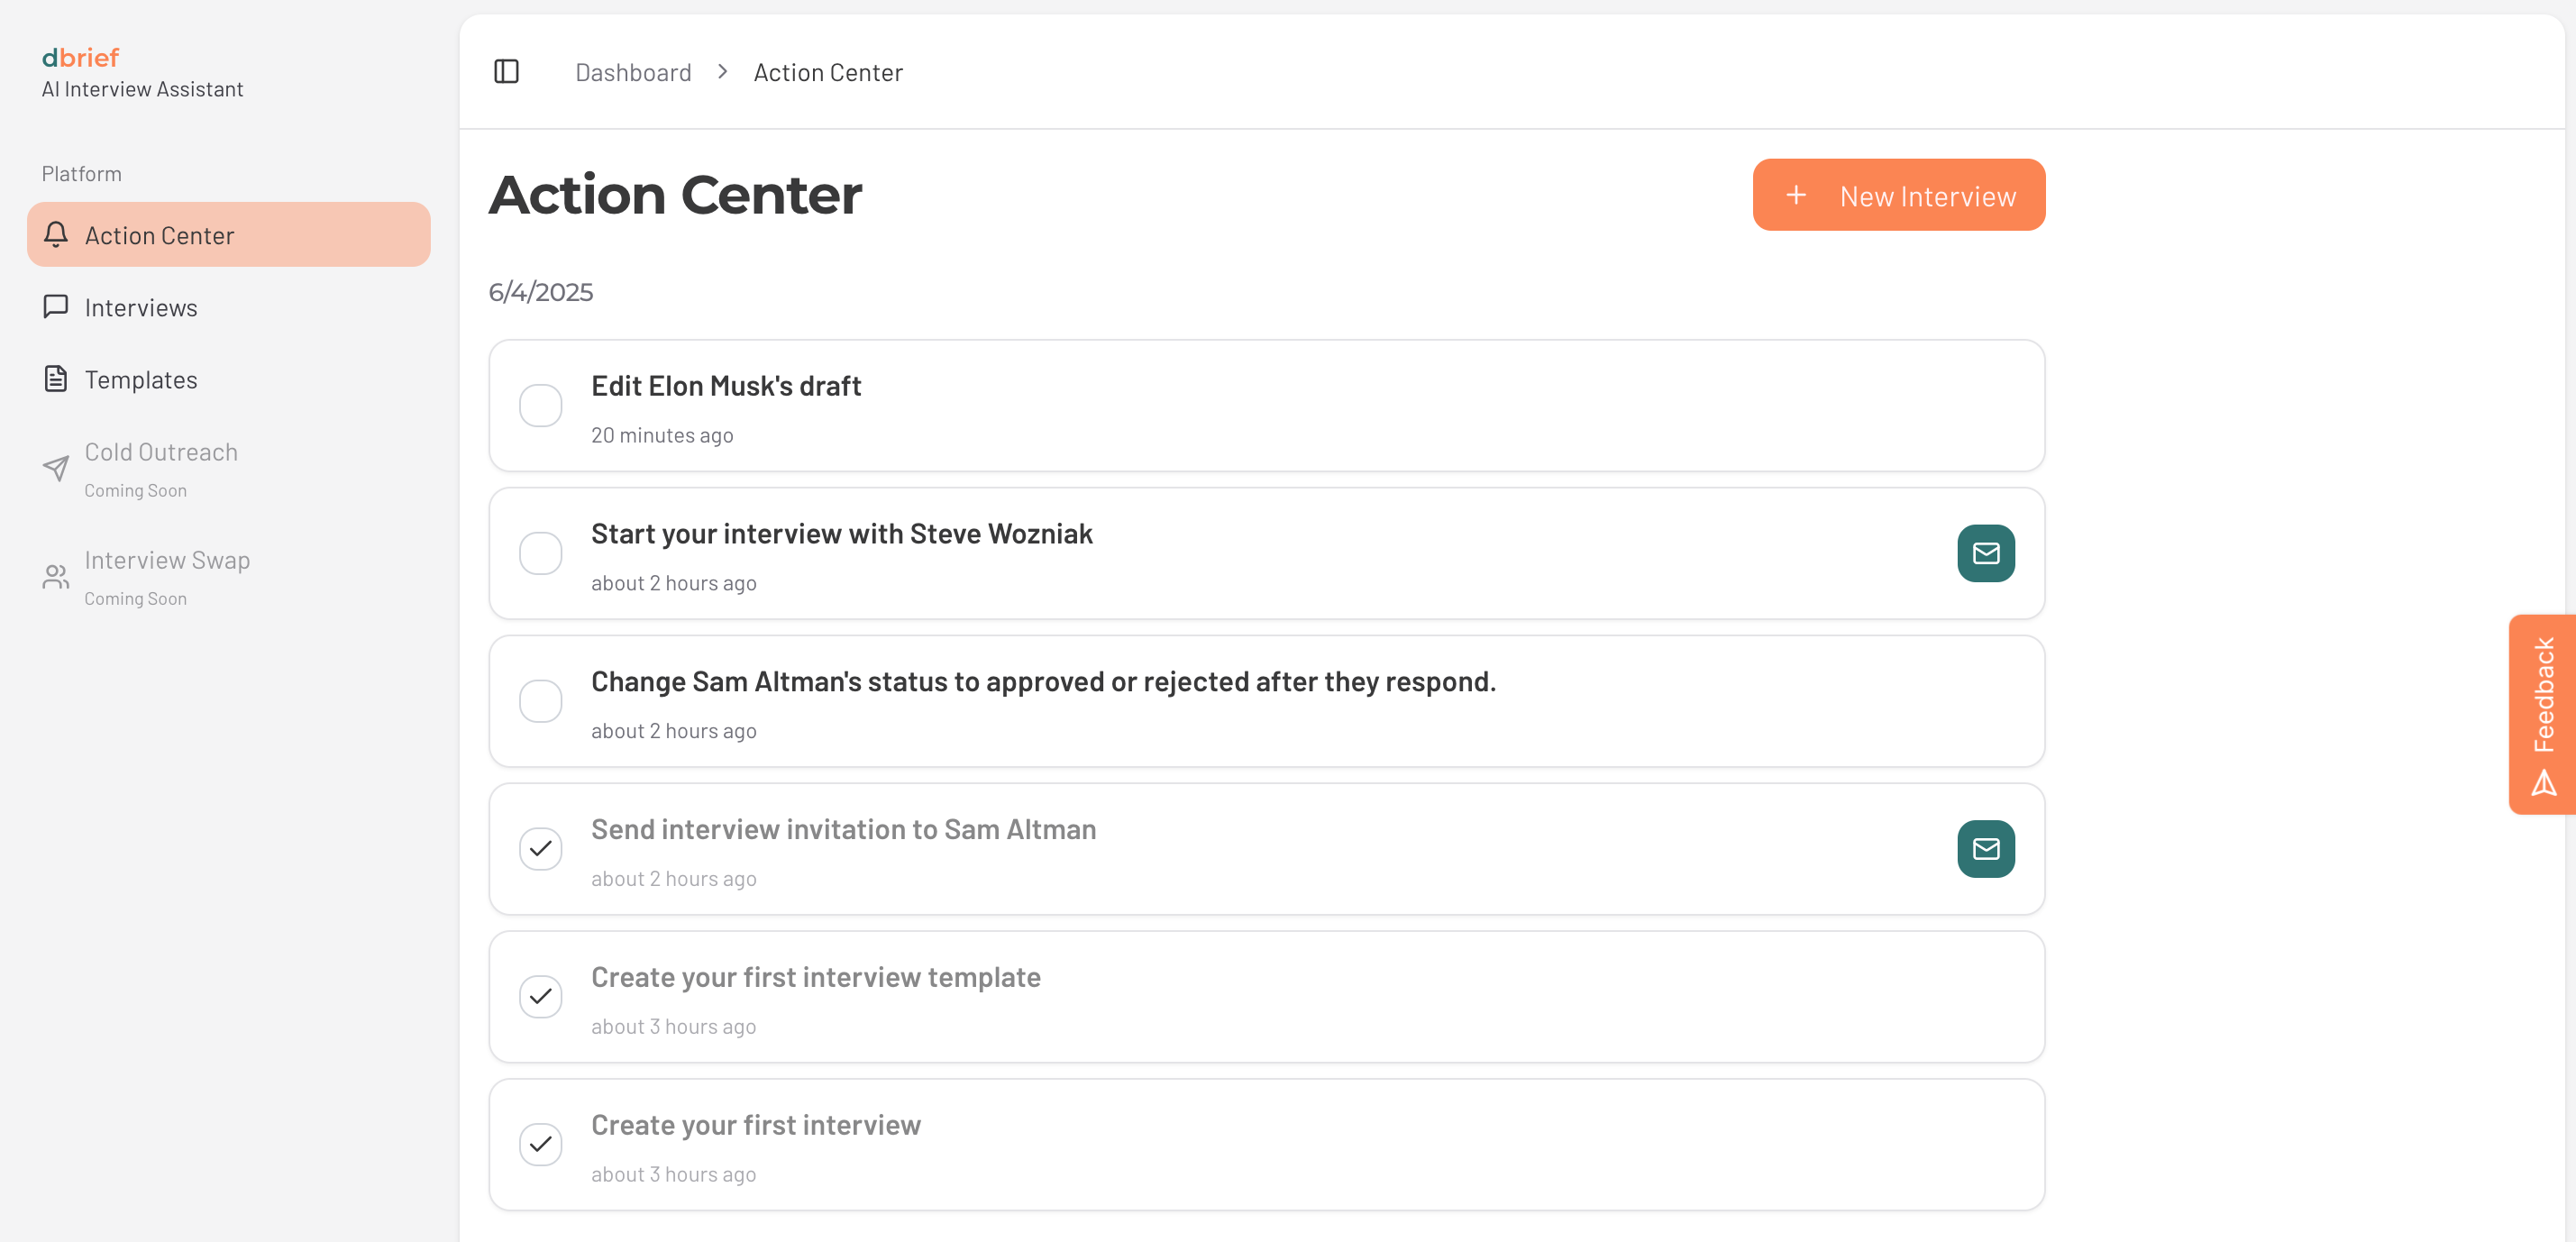2576x1242 pixels.
Task: Click the Interviews chat bubble icon
Action: click(56, 306)
